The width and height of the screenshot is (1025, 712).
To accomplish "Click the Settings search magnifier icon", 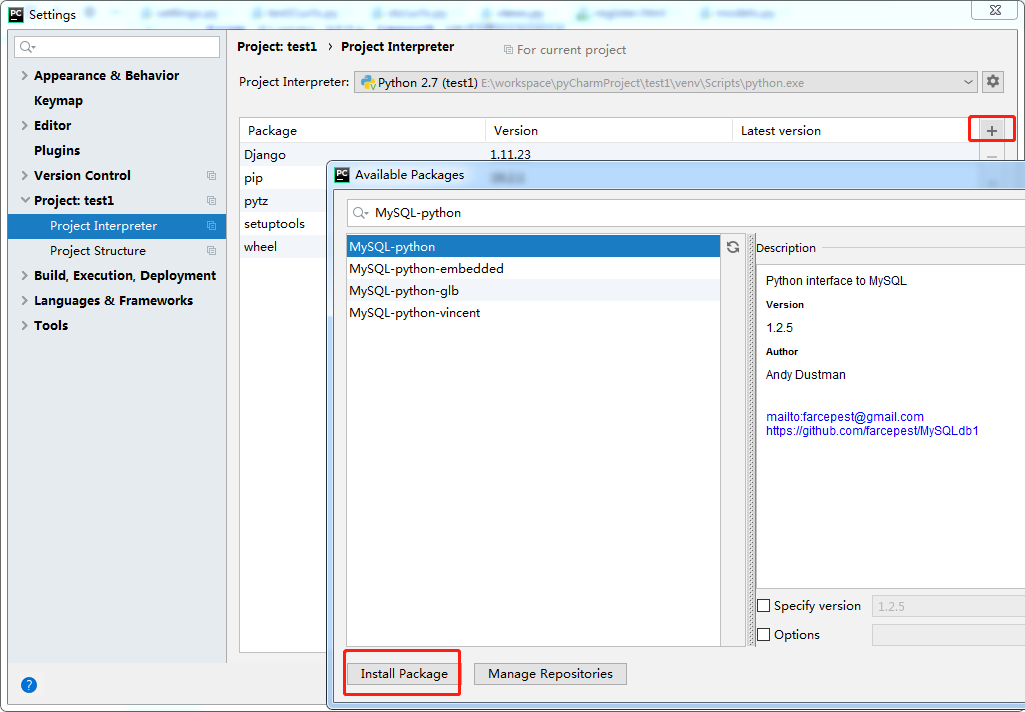I will coord(27,47).
